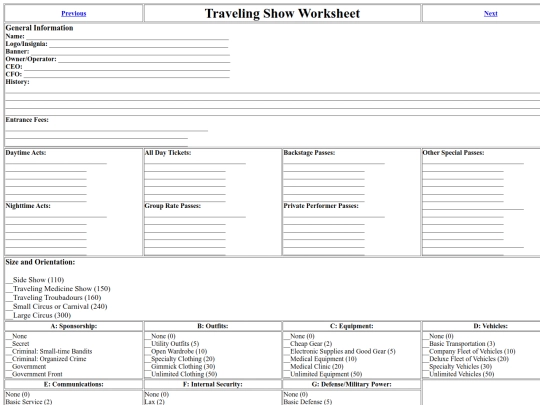This screenshot has height=405, width=540.
Task: Follow the Next page link
Action: click(x=490, y=13)
